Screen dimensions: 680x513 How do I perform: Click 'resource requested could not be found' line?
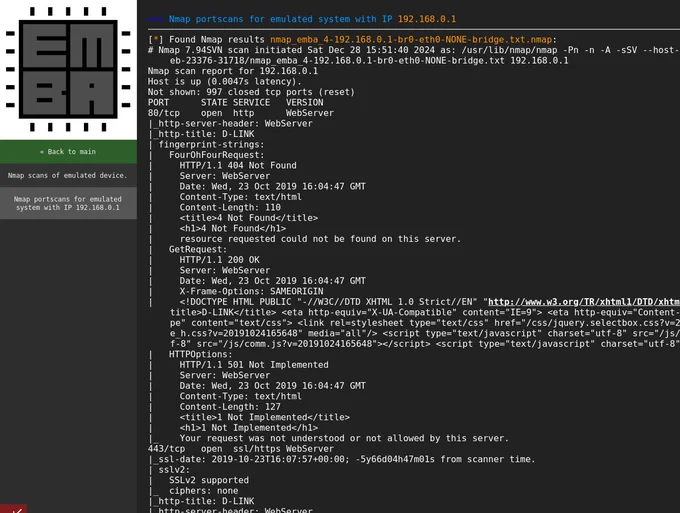coord(320,239)
